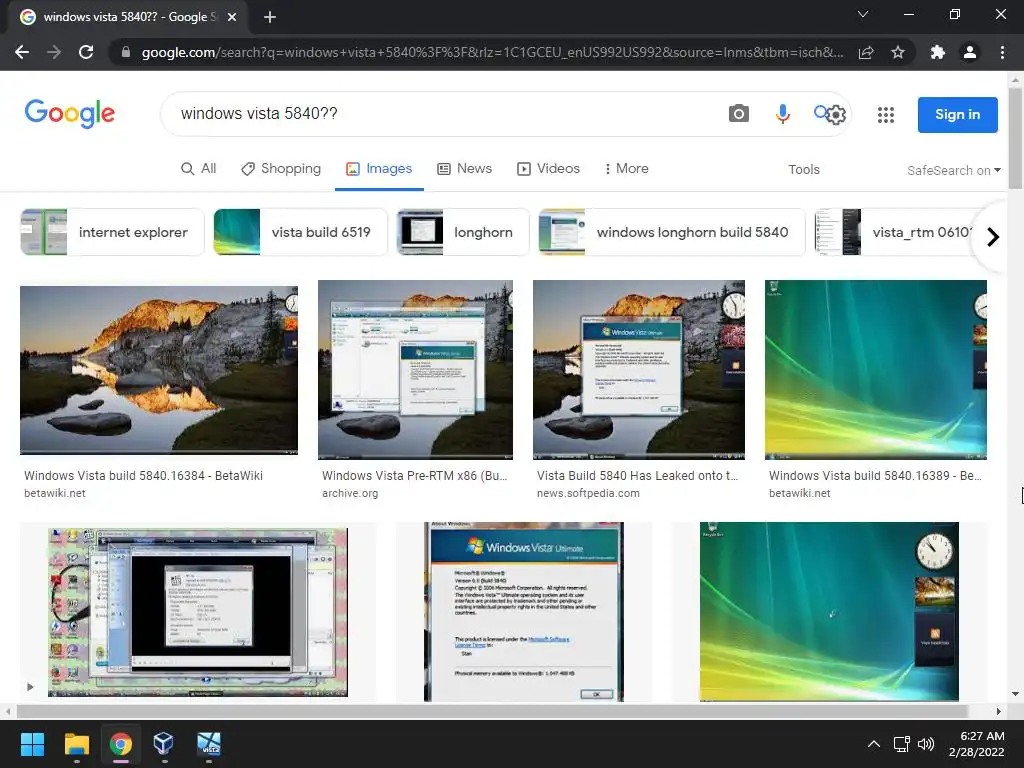Select the Images tab
The height and width of the screenshot is (768, 1024).
379,168
